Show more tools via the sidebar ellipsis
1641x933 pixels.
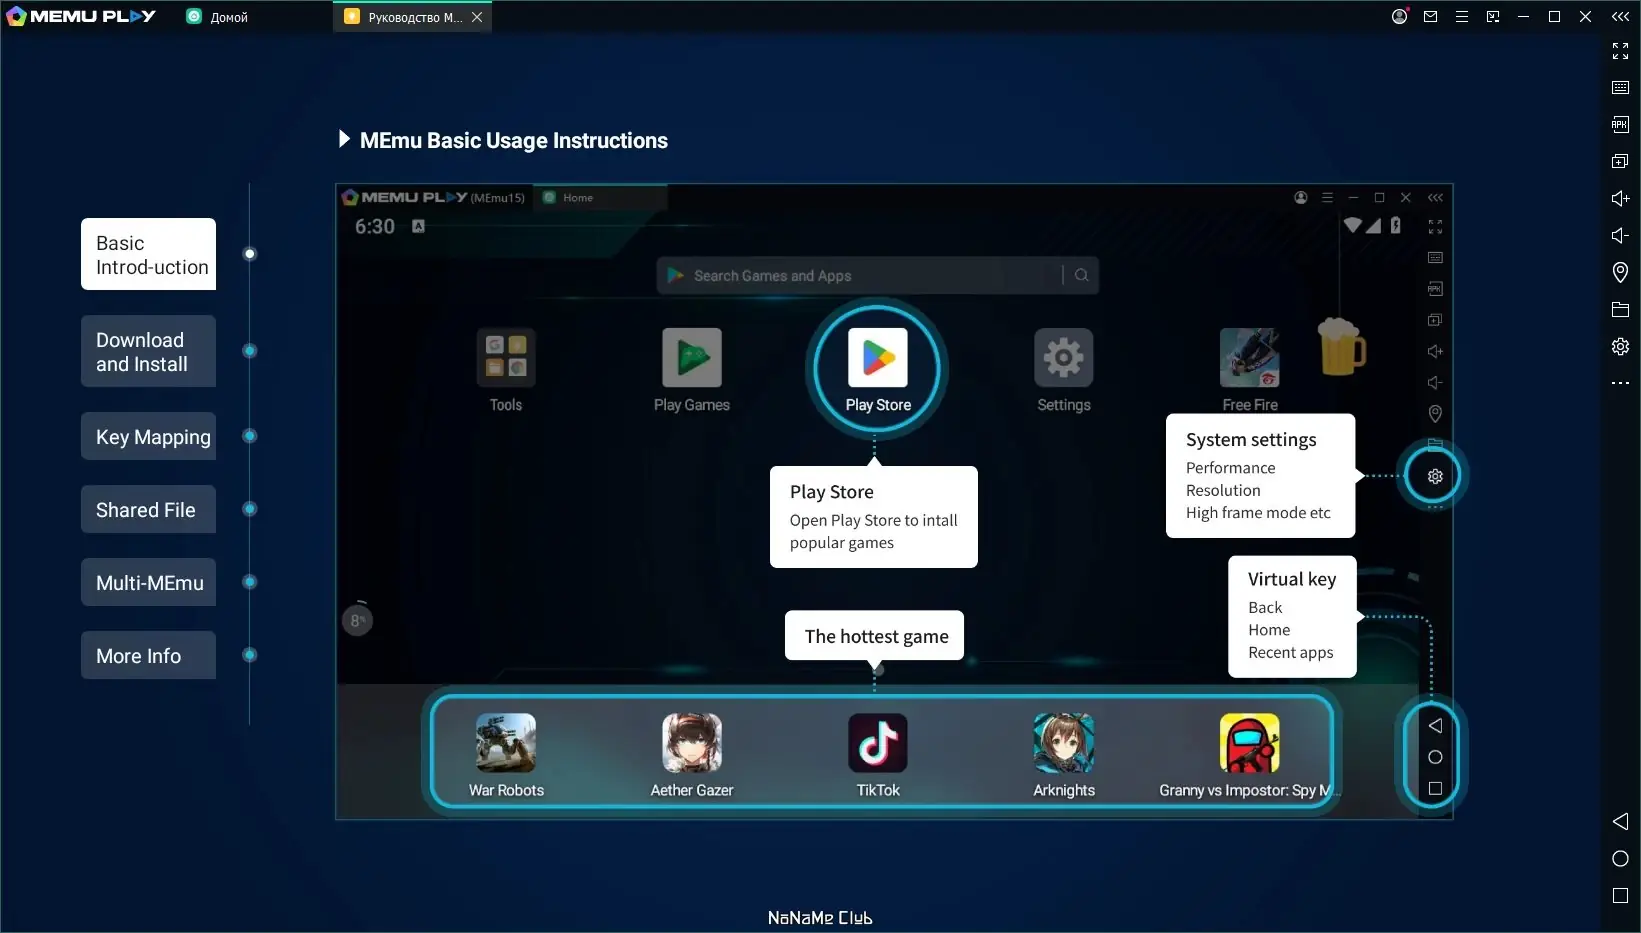(x=1620, y=383)
